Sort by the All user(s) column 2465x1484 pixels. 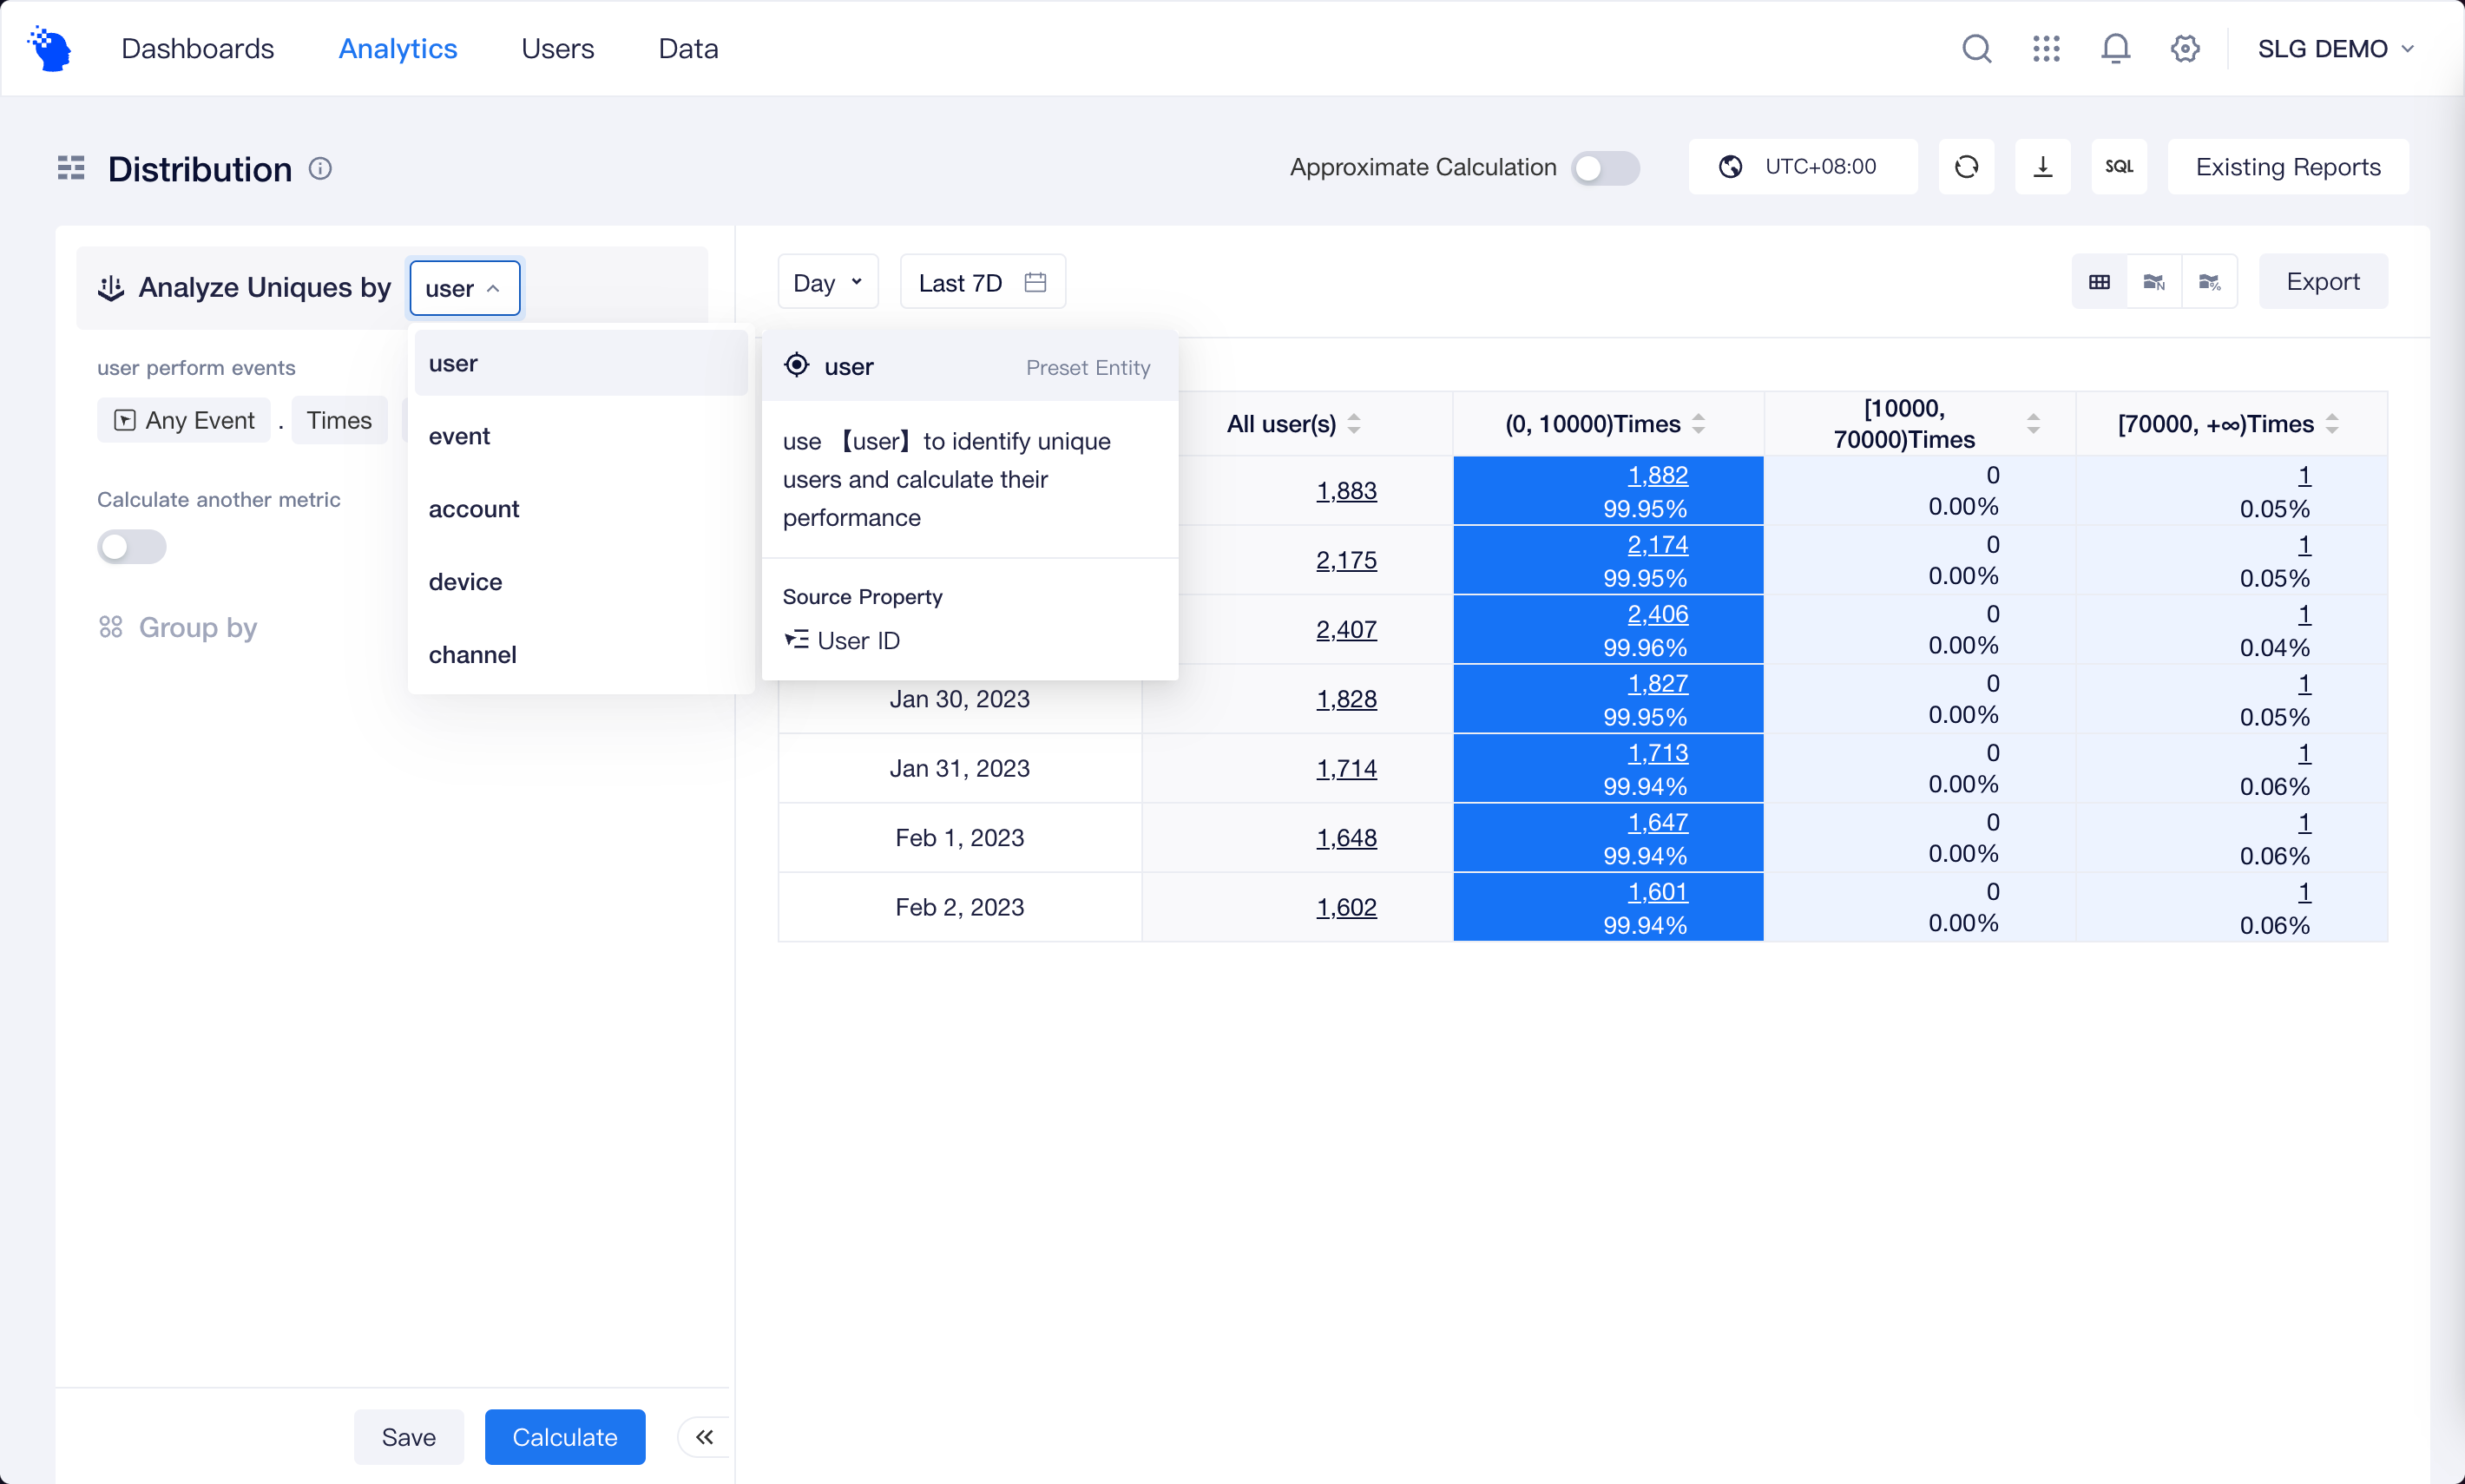pyautogui.click(x=1354, y=424)
